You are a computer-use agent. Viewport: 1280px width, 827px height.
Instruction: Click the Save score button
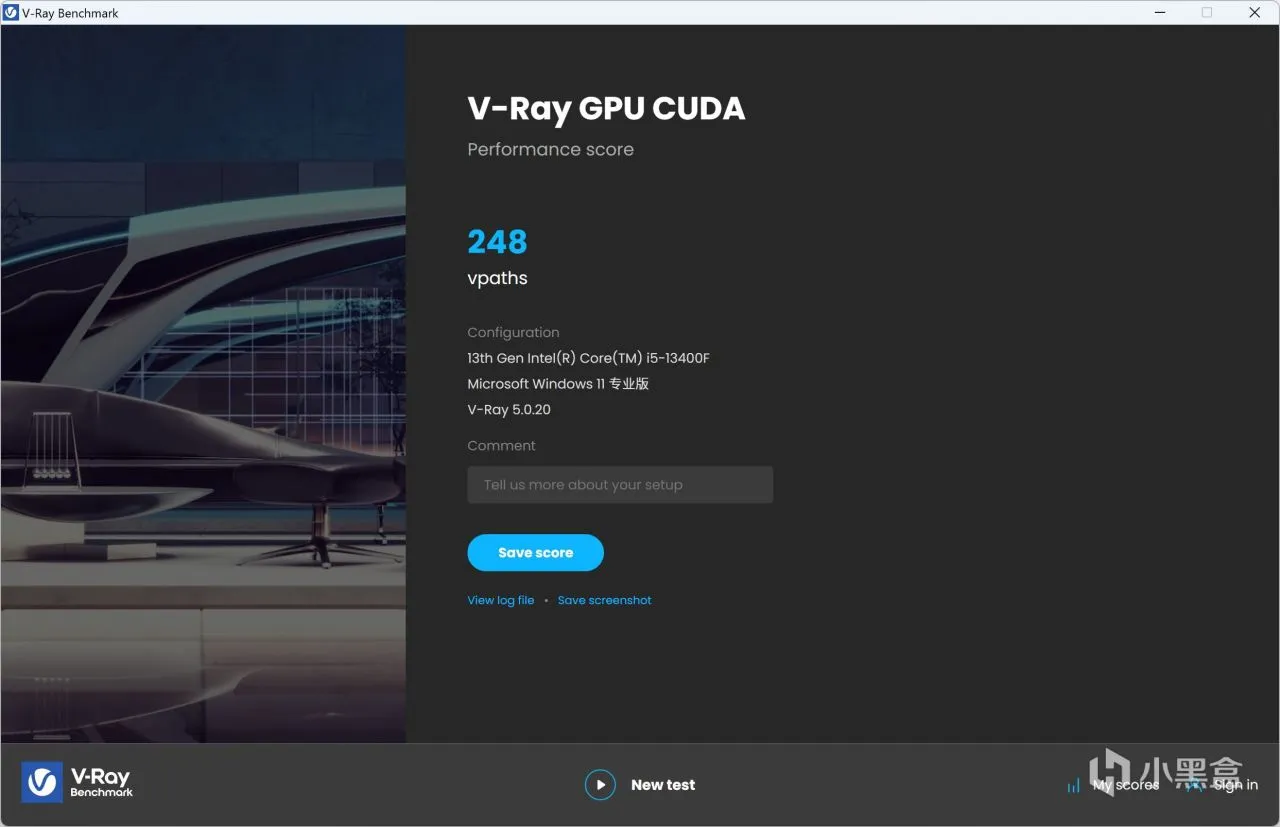click(x=535, y=552)
